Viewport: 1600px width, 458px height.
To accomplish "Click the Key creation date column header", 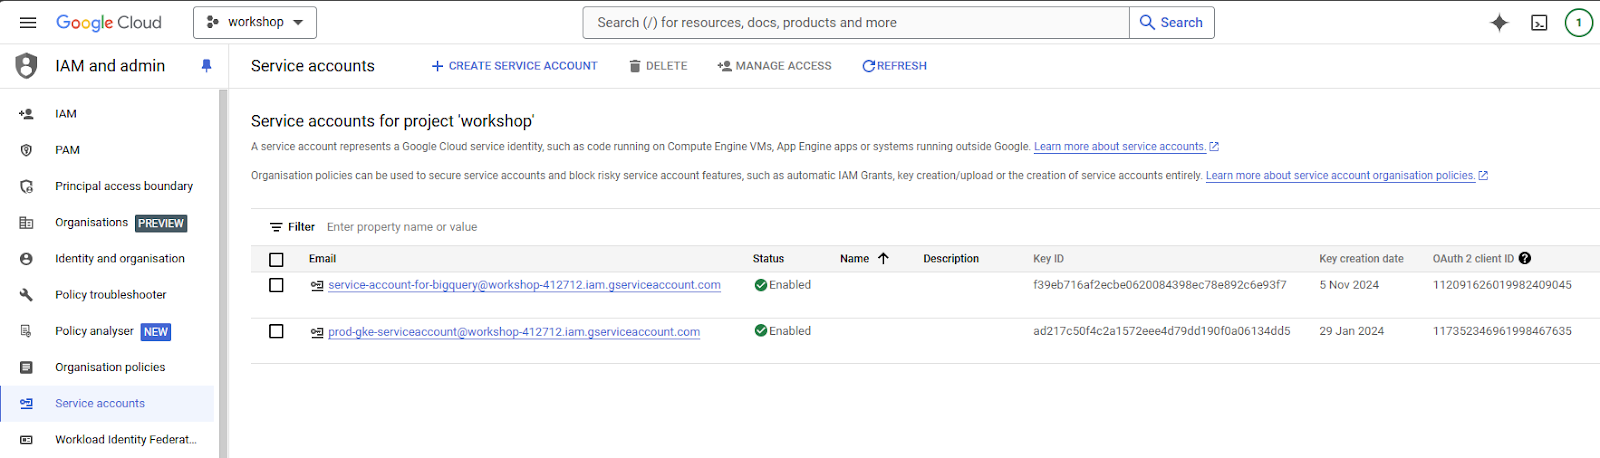I will [1361, 259].
